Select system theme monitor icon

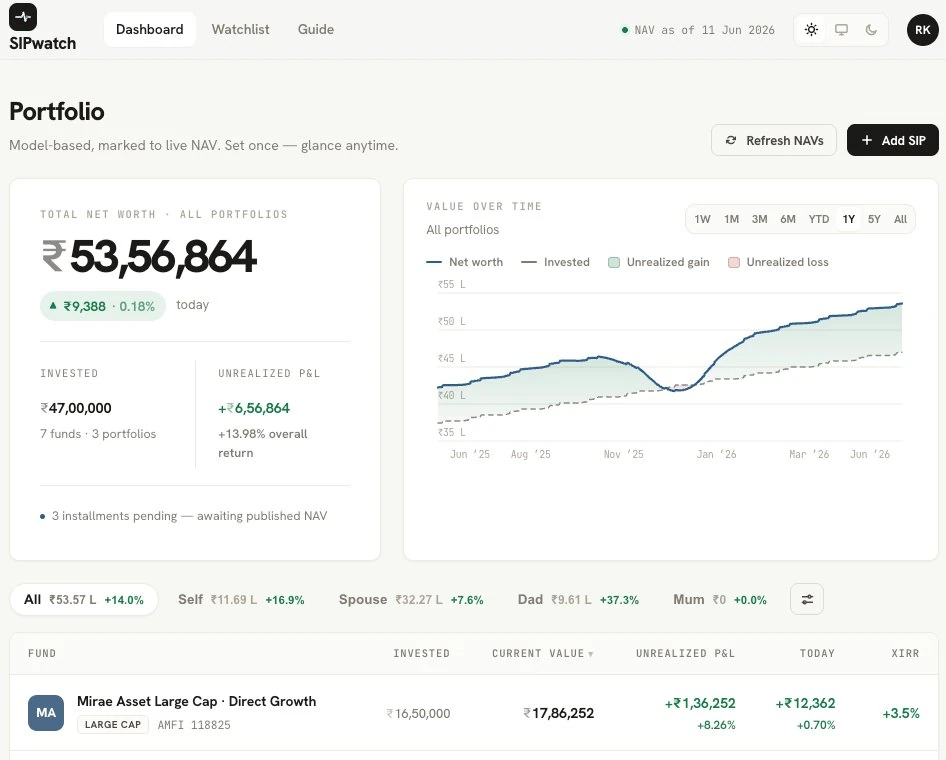pos(841,30)
